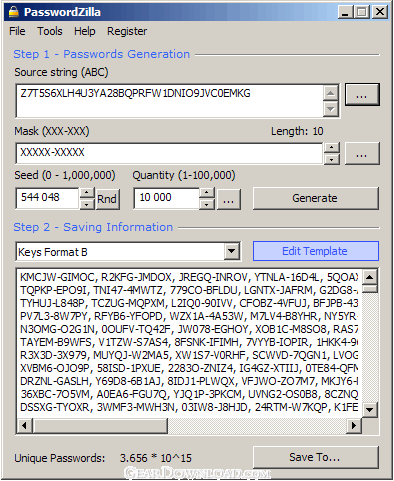The width and height of the screenshot is (394, 481).
Task: Open the Keys Format B dropdown
Action: pos(232,251)
